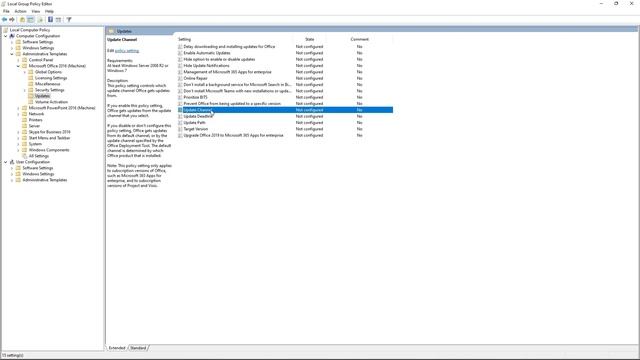The height and width of the screenshot is (360, 640).
Task: Sort by the State column header
Action: (309, 39)
